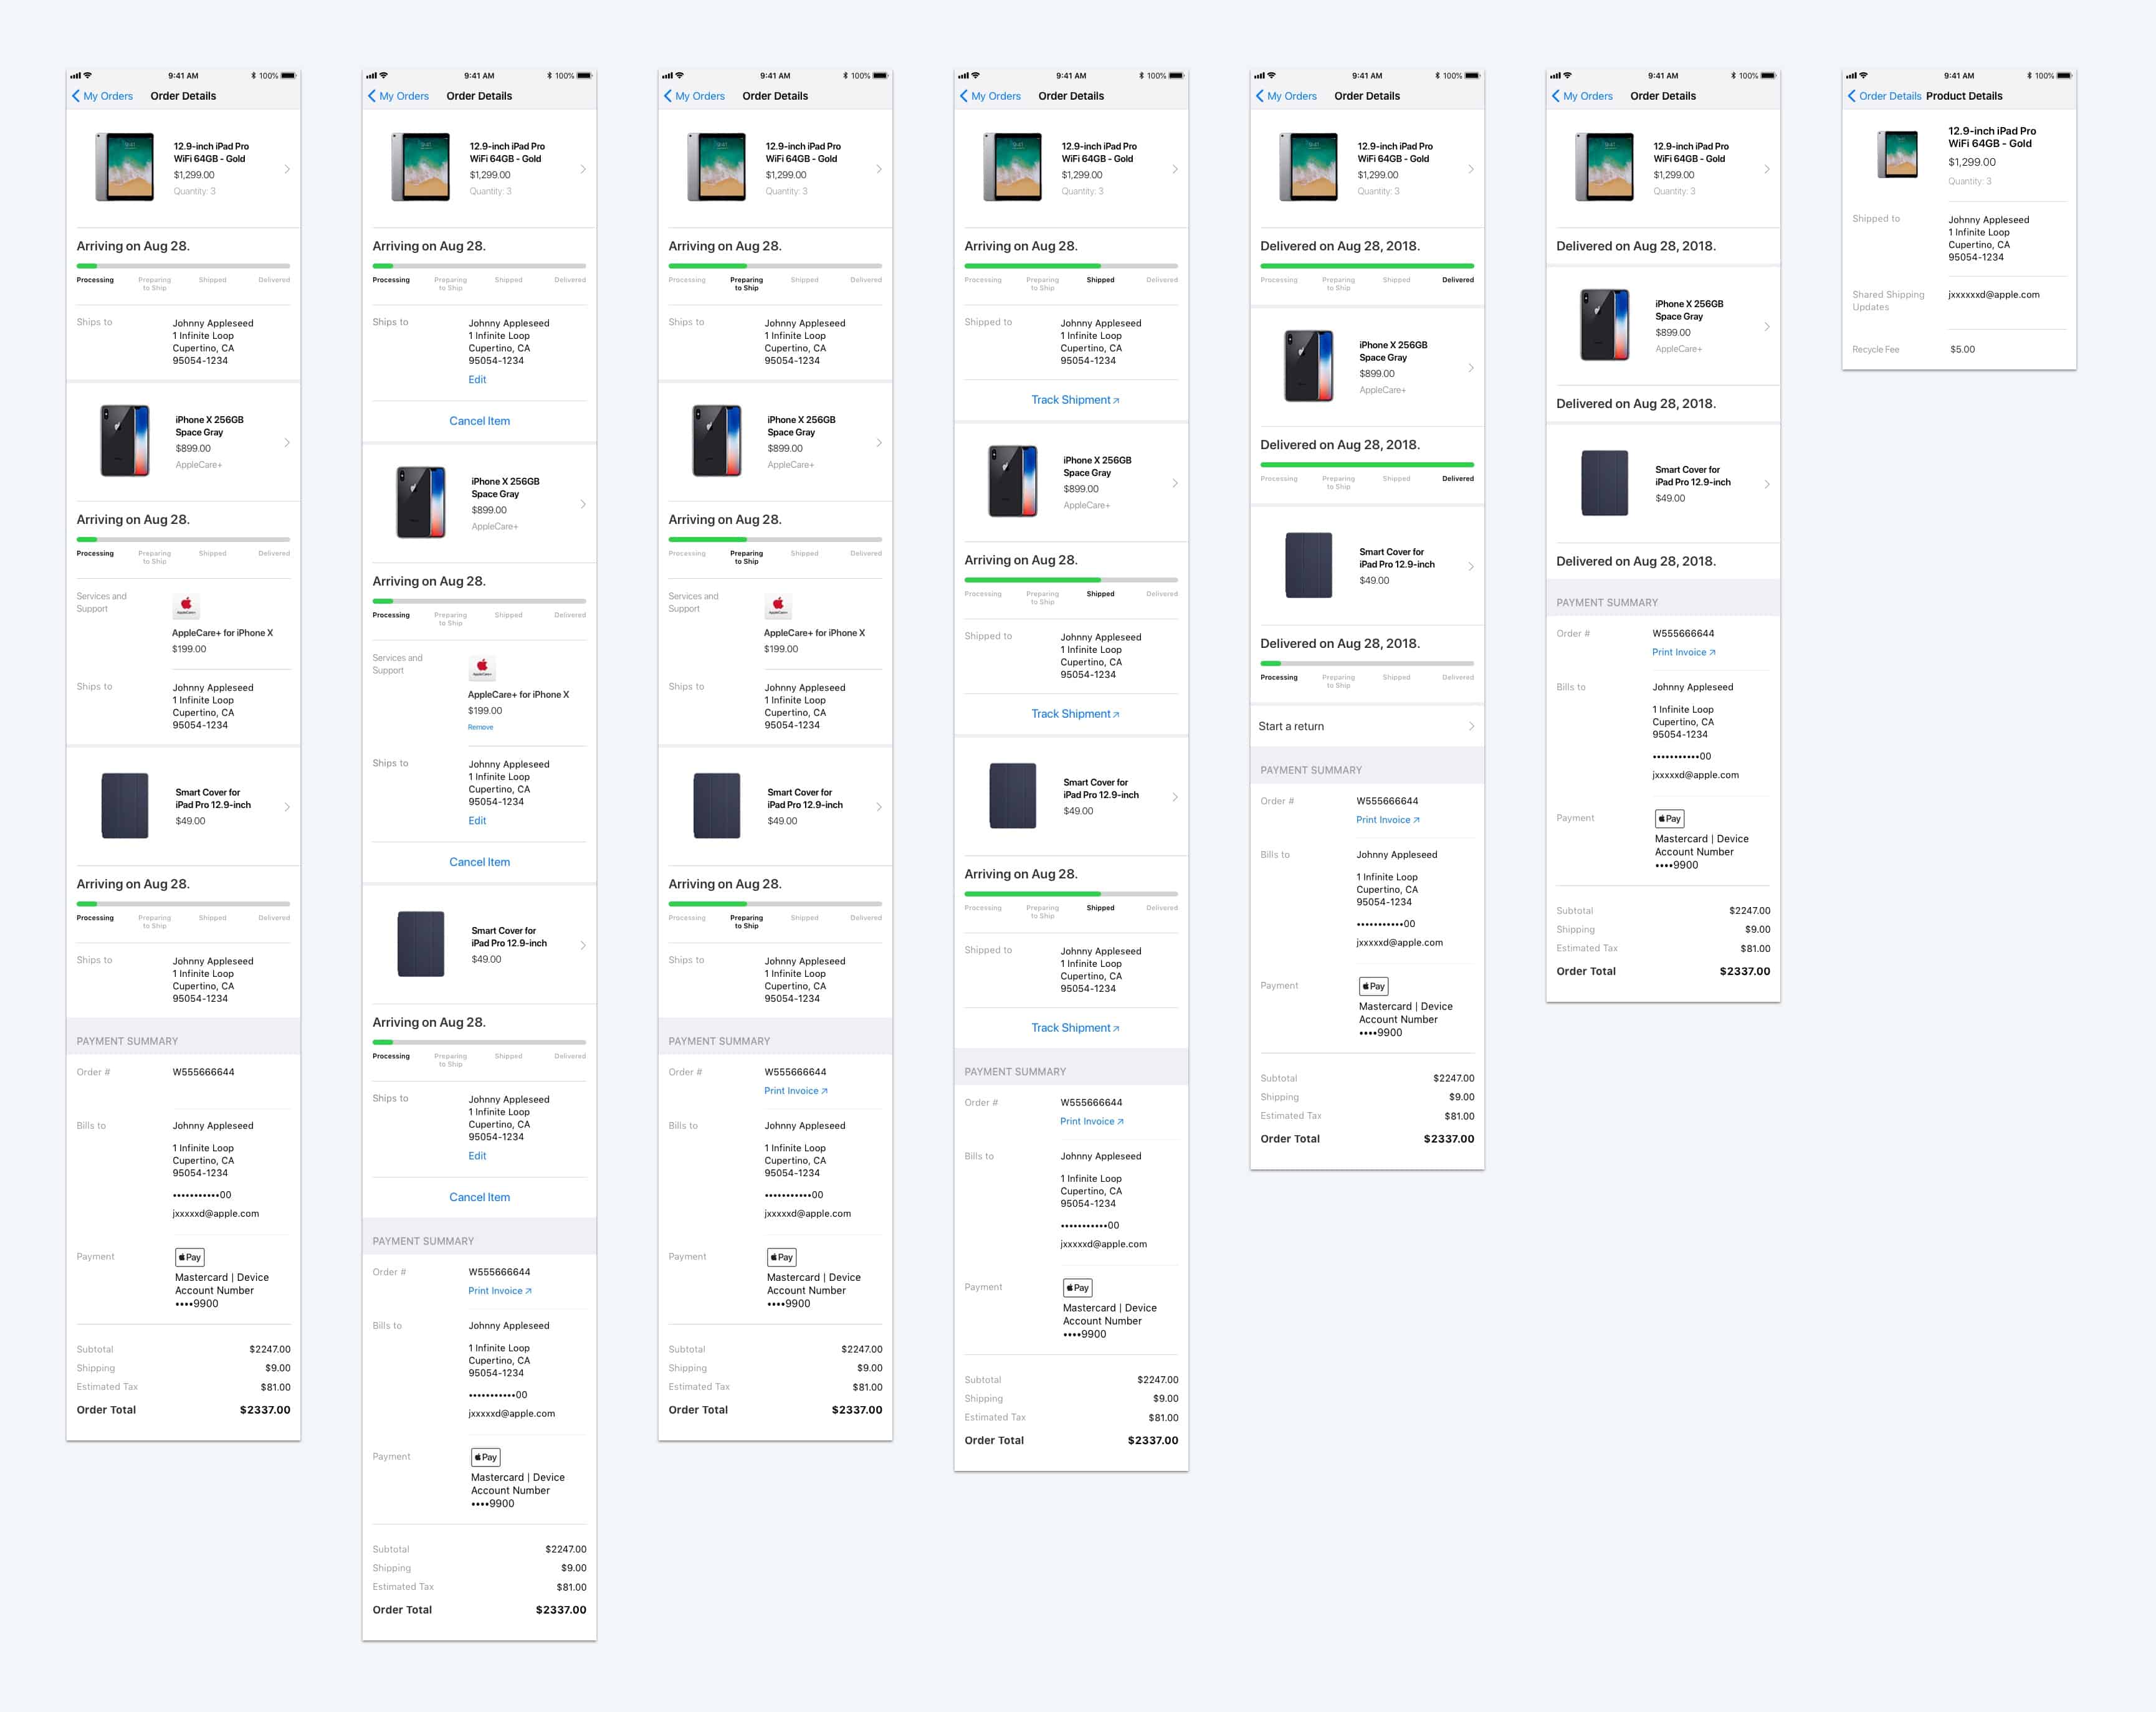Image resolution: width=2156 pixels, height=1712 pixels.
Task: Click Cancel Item under the shipping address
Action: (x=479, y=421)
